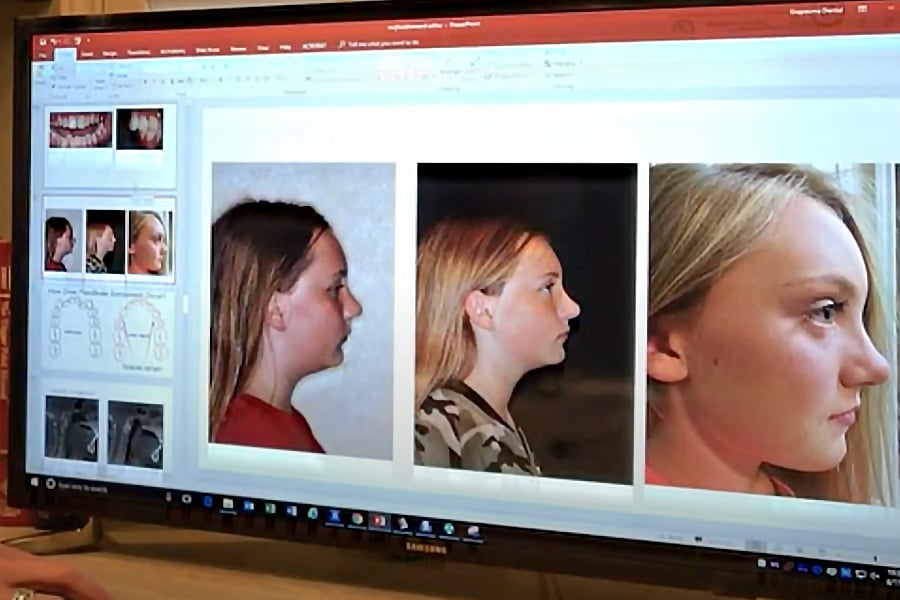Click the Save icon in Quick Access Toolbar
Screen dimensions: 900x600
[x=42, y=41]
